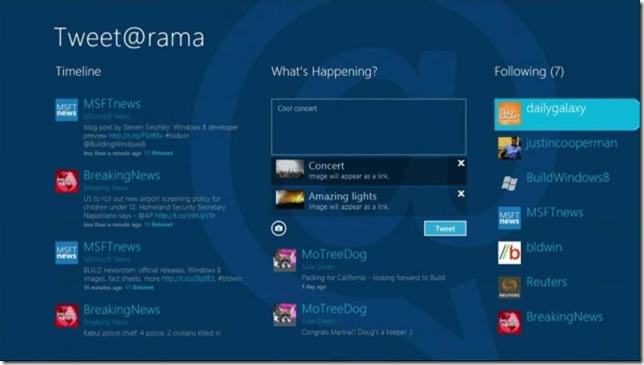Click the MSFTnews avatar in the Following list

[509, 218]
